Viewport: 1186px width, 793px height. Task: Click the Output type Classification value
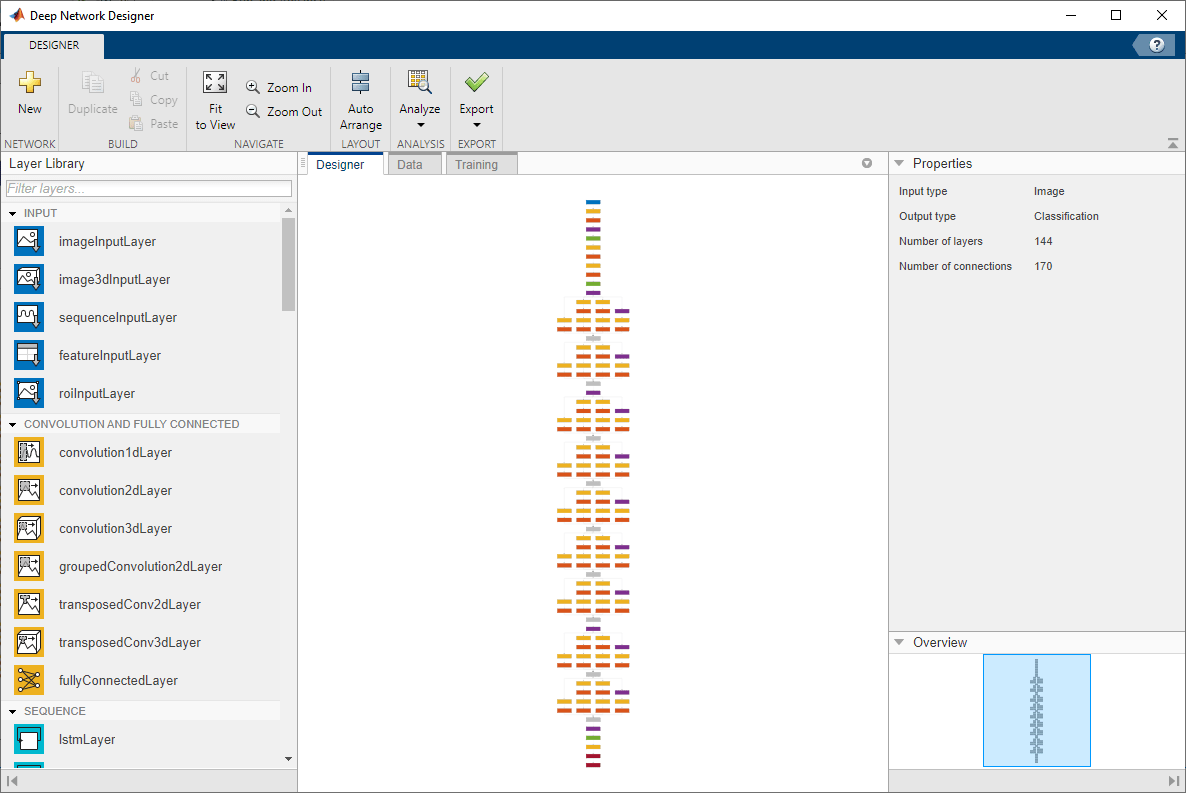[x=1066, y=216]
